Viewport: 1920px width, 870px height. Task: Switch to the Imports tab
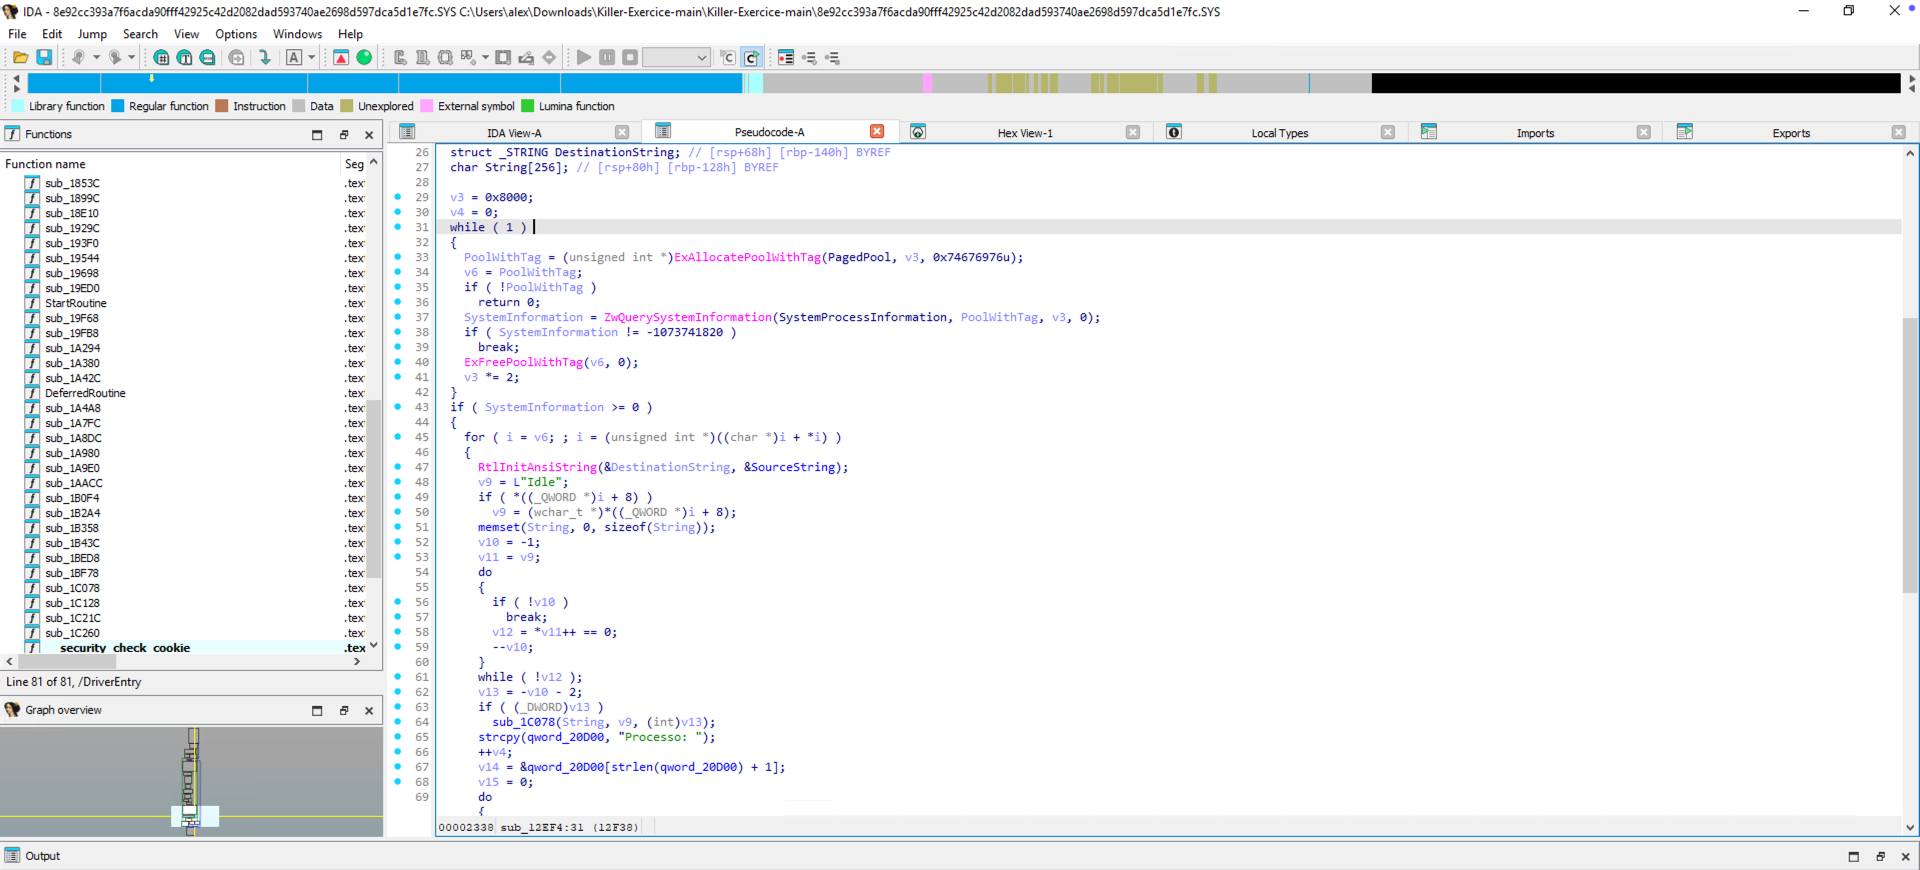(x=1535, y=133)
